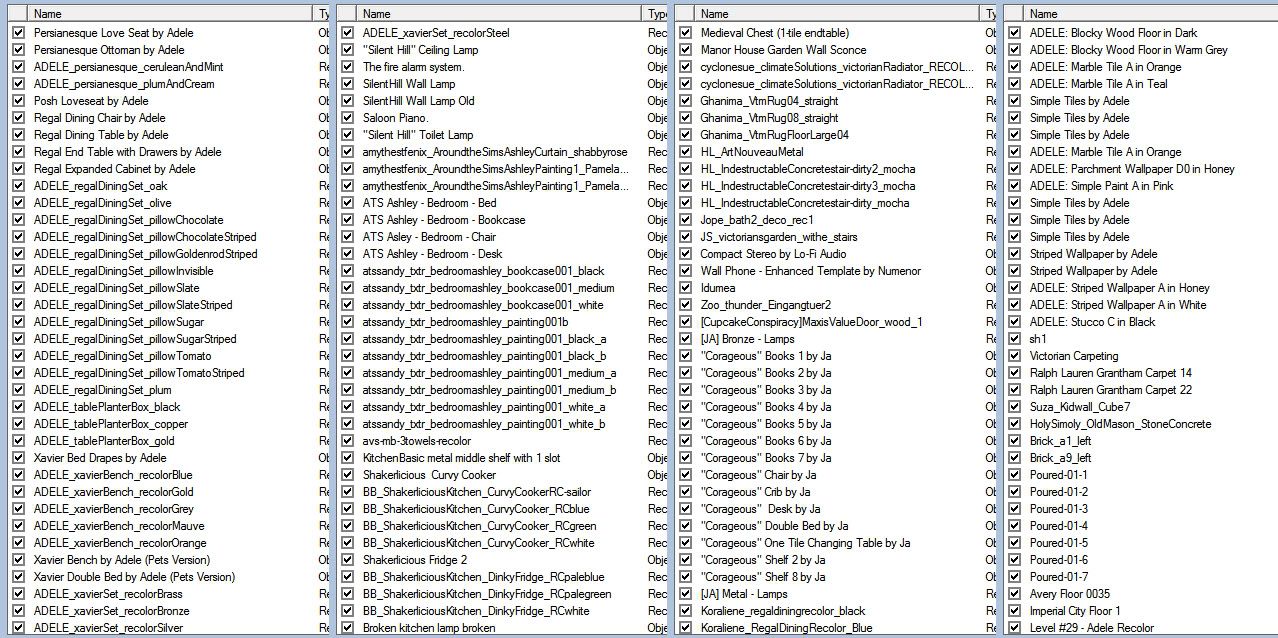Uncheck the sh1 checkbox
Screen dimensions: 1278x638
pos(1014,339)
